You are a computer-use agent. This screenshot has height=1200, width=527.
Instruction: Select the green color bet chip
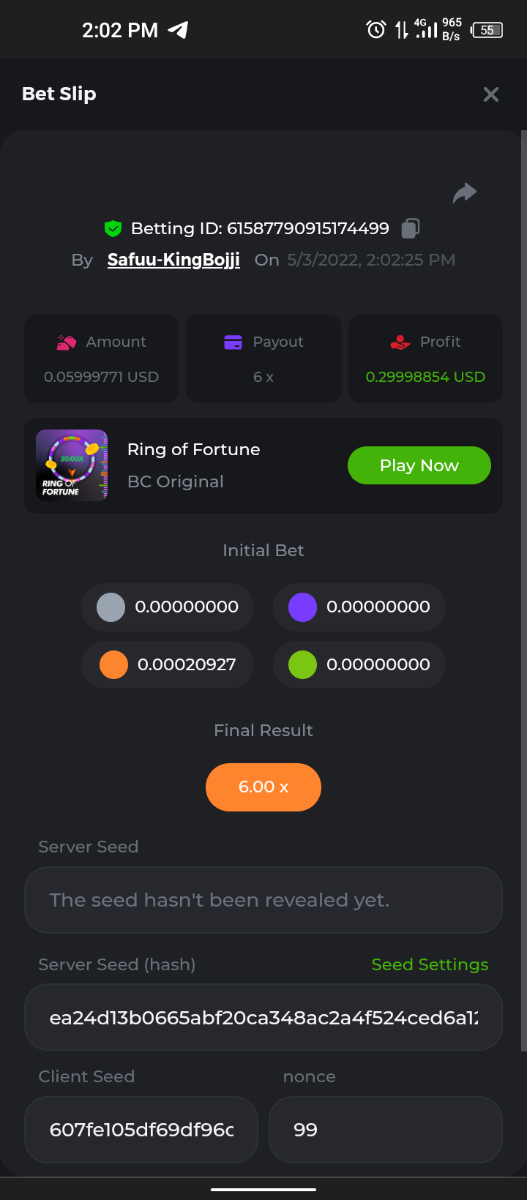(x=302, y=664)
